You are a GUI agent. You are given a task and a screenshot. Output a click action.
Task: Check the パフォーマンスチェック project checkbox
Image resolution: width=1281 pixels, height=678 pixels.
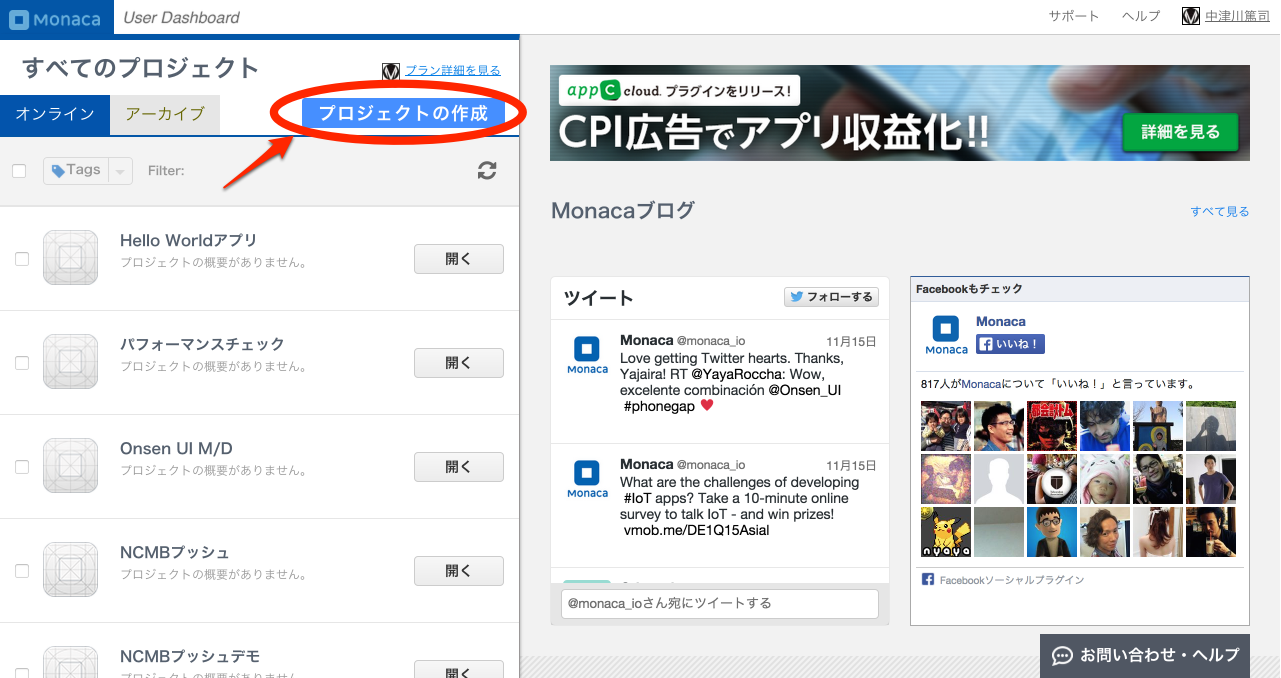[22, 363]
